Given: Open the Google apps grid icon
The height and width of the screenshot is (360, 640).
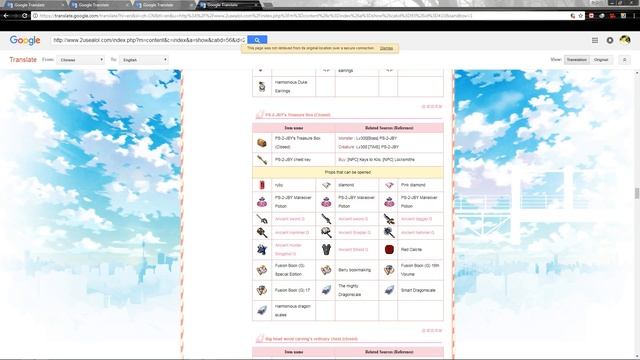Looking at the screenshot, I should tap(595, 40).
